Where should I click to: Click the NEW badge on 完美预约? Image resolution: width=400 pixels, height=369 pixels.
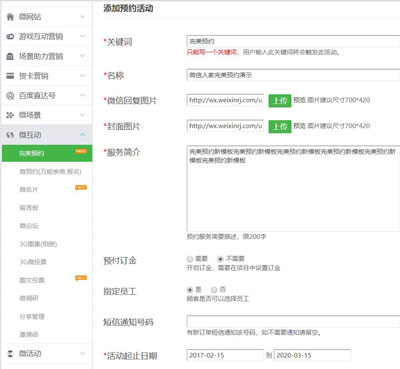pyautogui.click(x=81, y=151)
